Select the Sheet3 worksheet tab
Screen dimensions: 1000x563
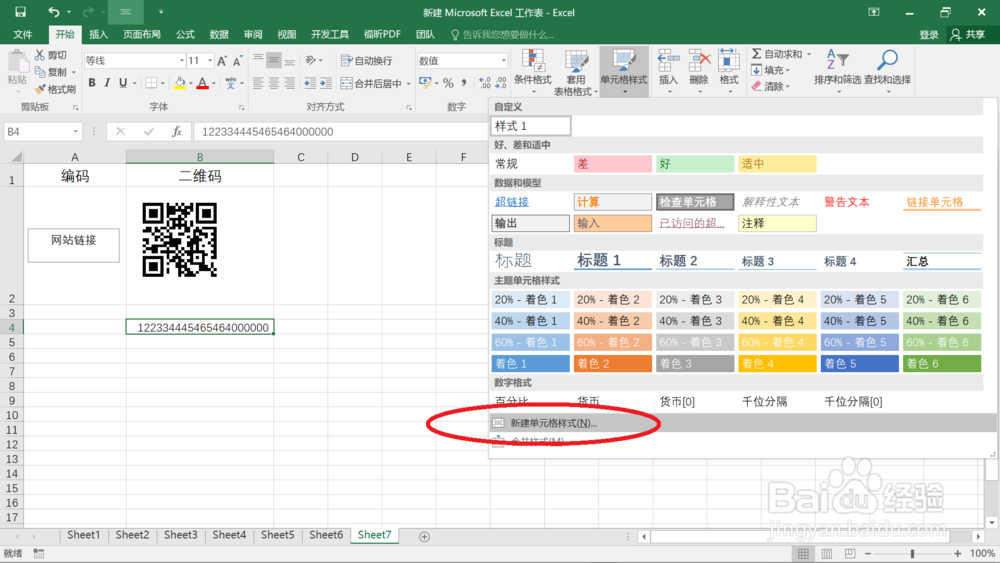click(x=180, y=535)
